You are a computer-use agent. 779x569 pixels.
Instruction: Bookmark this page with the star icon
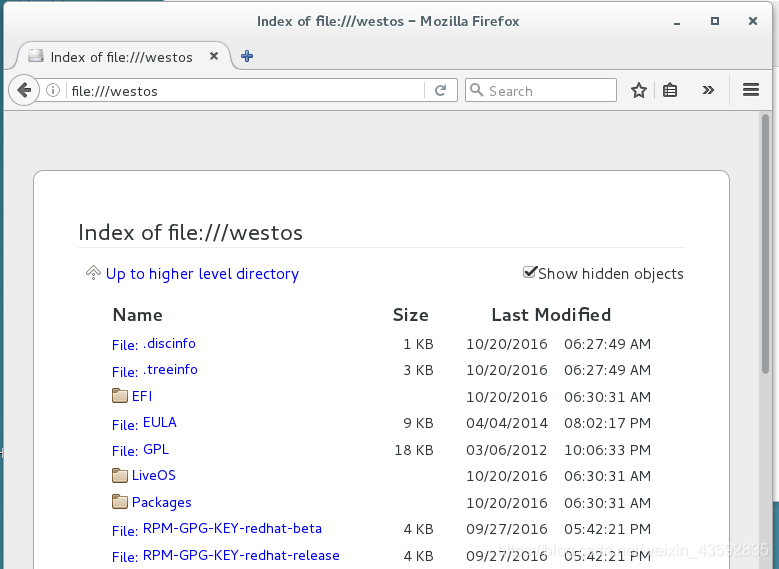[x=639, y=90]
